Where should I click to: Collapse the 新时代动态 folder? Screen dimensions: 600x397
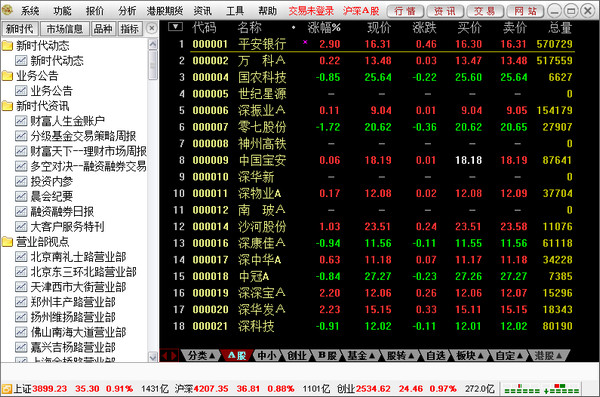pyautogui.click(x=36, y=46)
